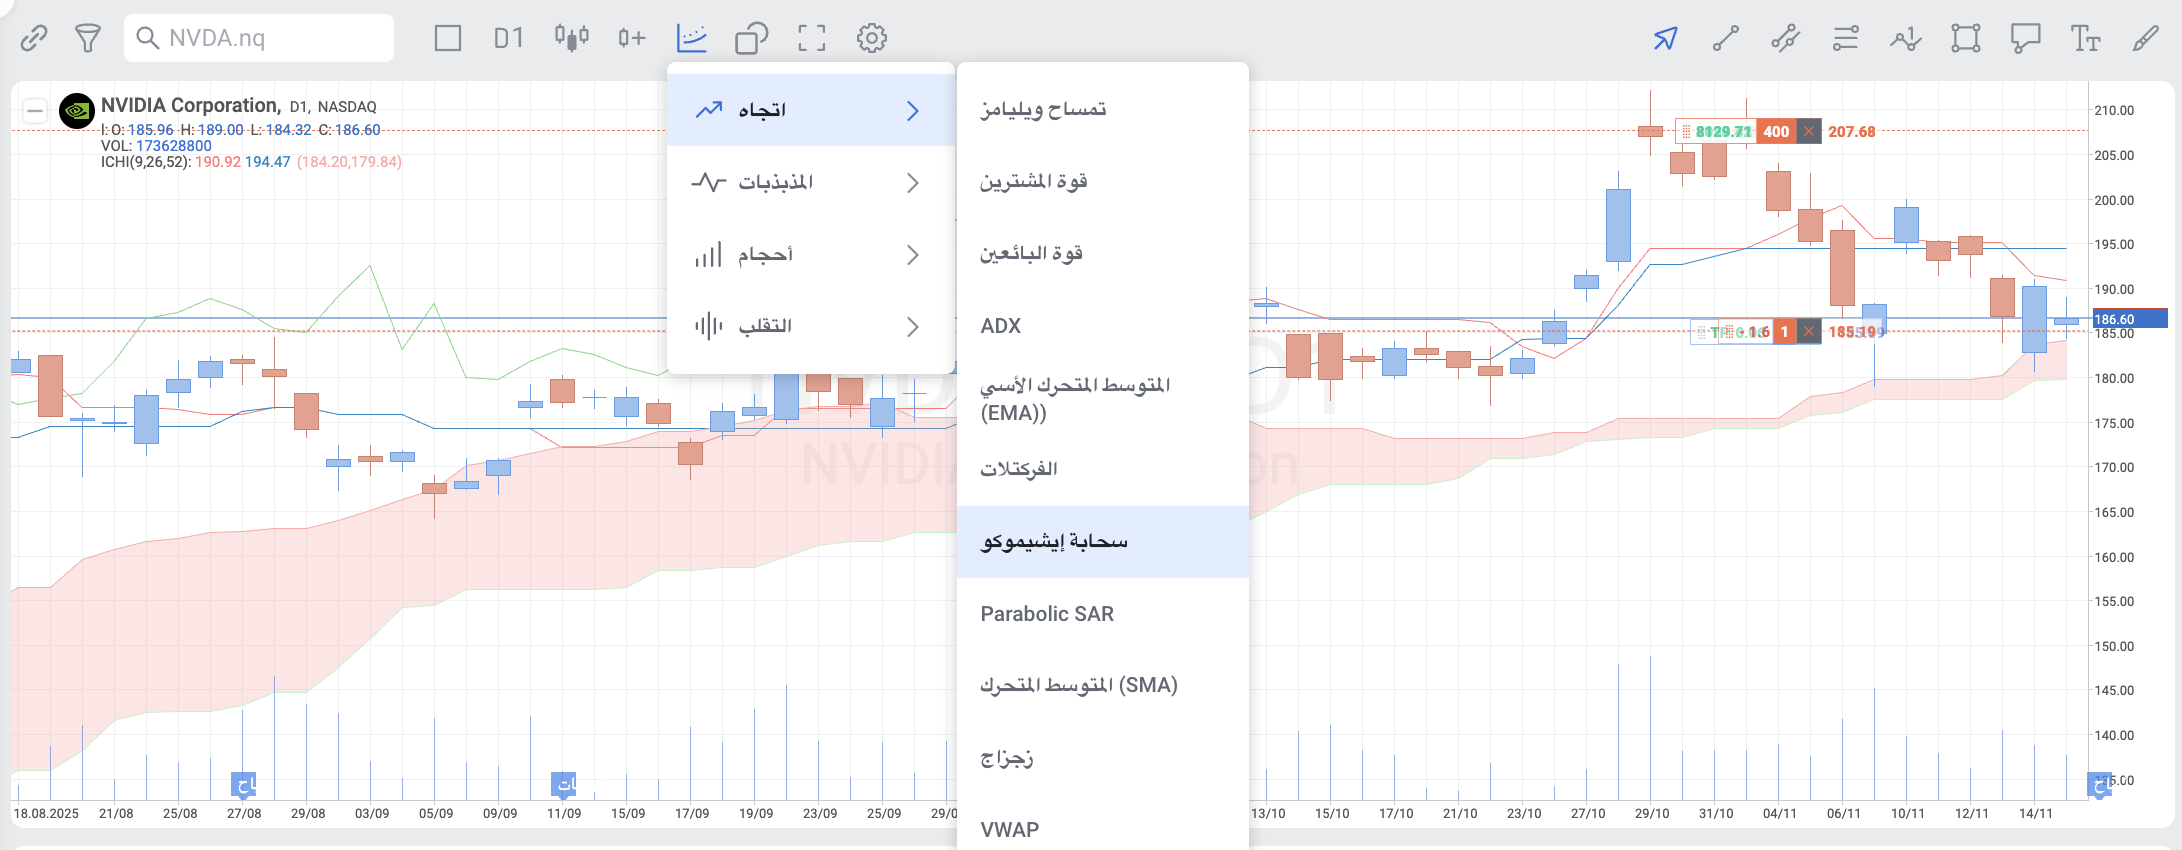
Task: Open the candlestick chart type icon
Action: (x=571, y=38)
